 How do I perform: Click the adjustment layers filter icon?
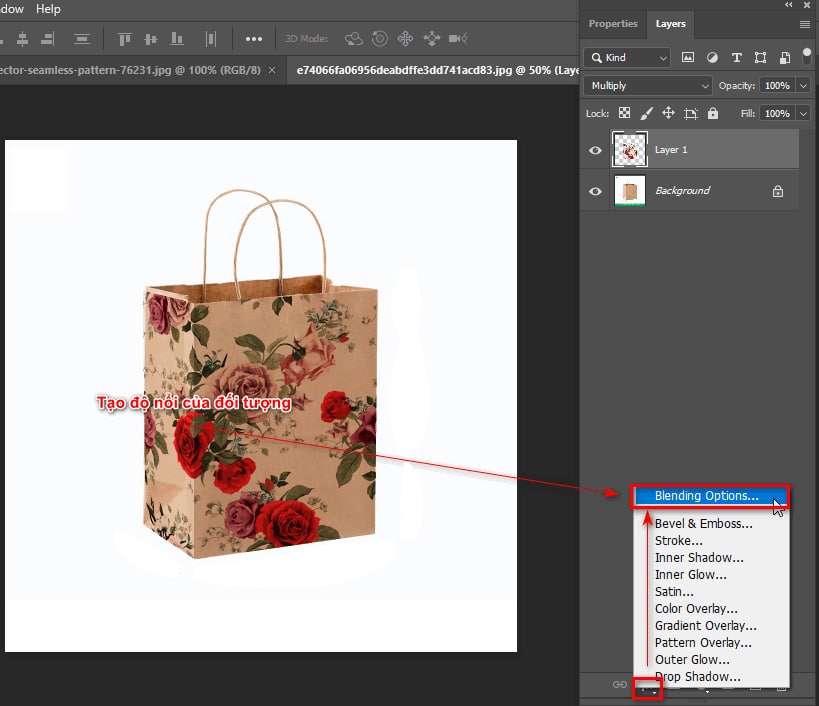[714, 58]
